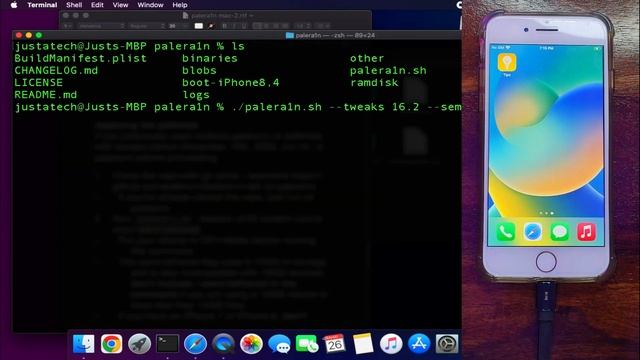Open Calendar showing 26 in Dock
This screenshot has height=360, width=640.
[335, 344]
